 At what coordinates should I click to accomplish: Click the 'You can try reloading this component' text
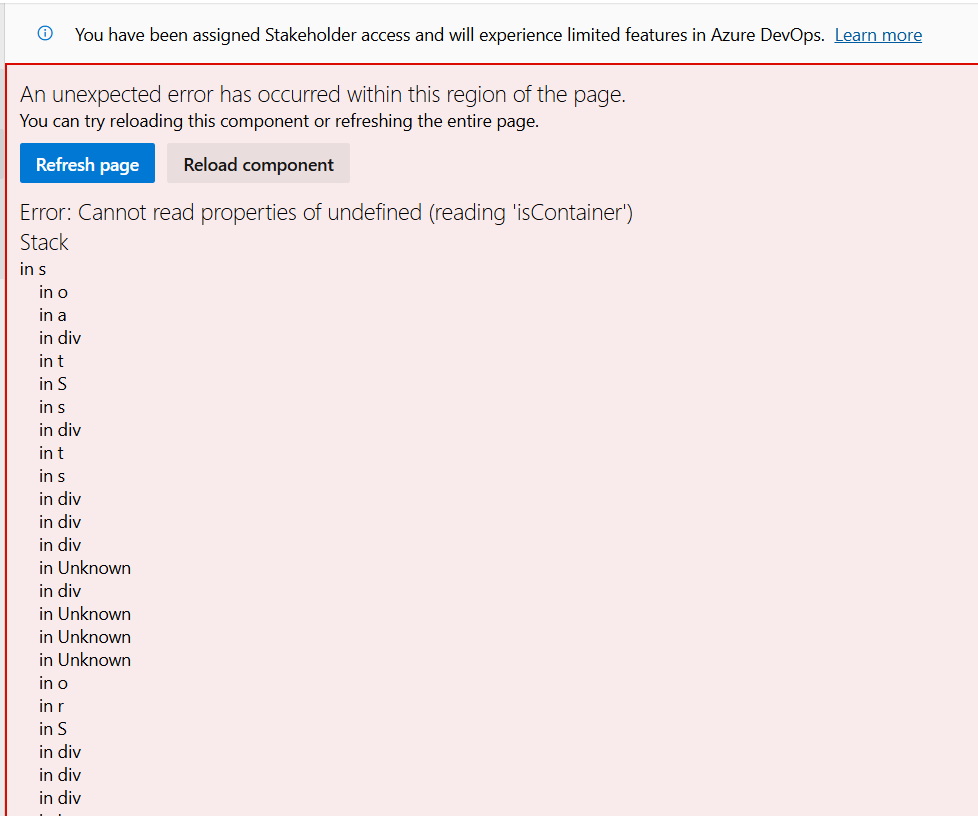tap(279, 121)
